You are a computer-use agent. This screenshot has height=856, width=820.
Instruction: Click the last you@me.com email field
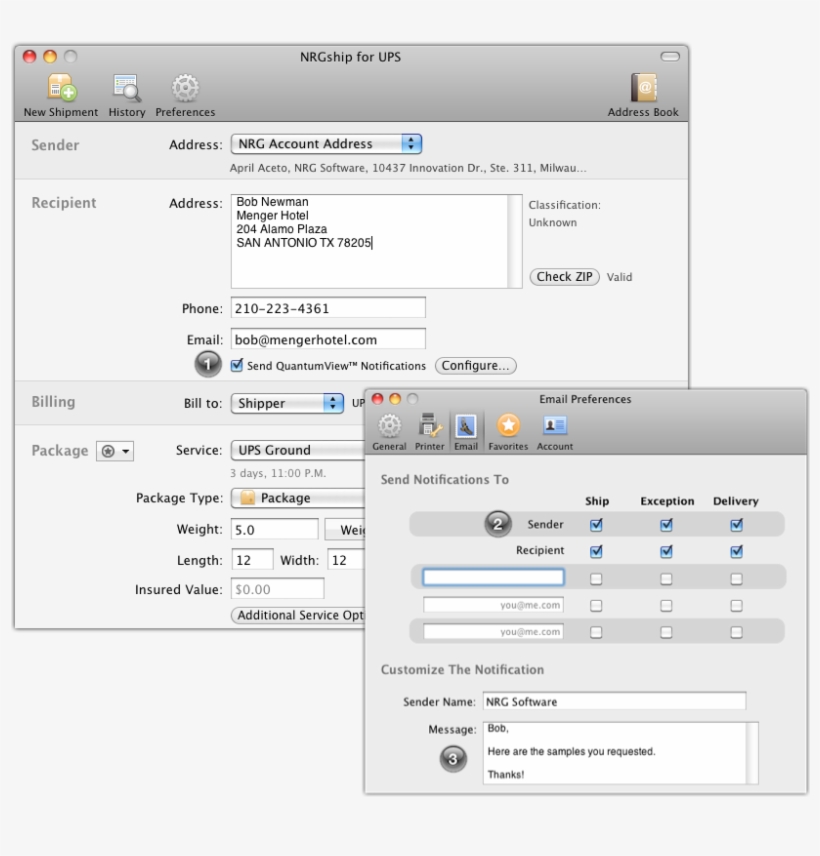coord(494,632)
